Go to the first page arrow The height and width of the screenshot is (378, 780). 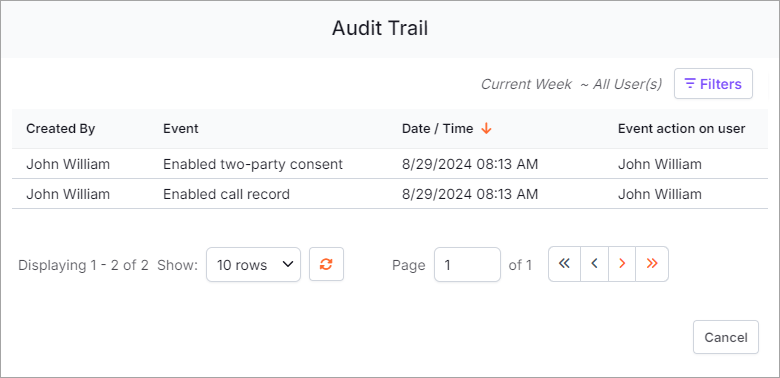pyautogui.click(x=564, y=264)
